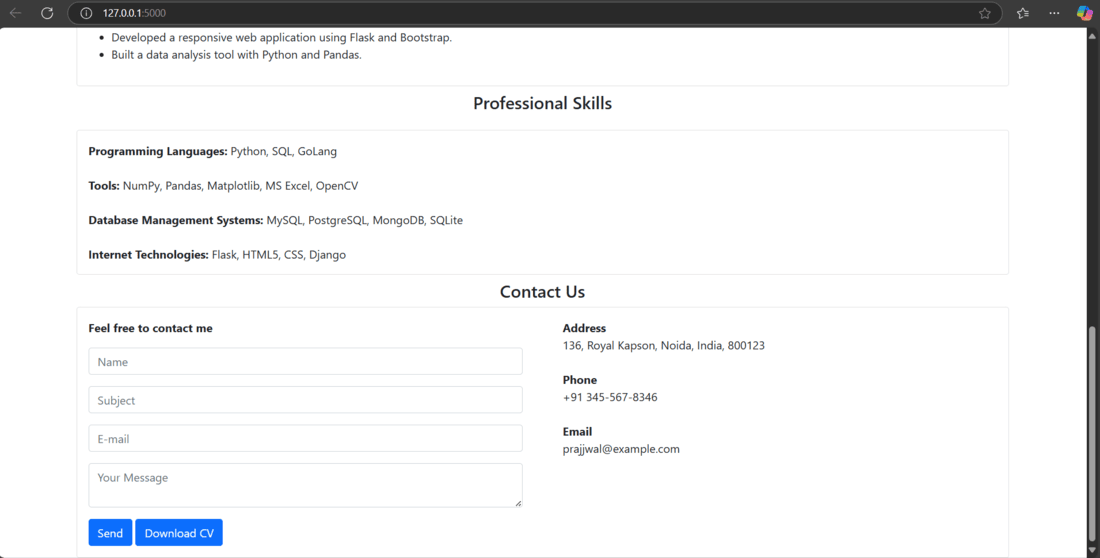1100x558 pixels.
Task: Bookmark page with the star icon
Action: (984, 13)
